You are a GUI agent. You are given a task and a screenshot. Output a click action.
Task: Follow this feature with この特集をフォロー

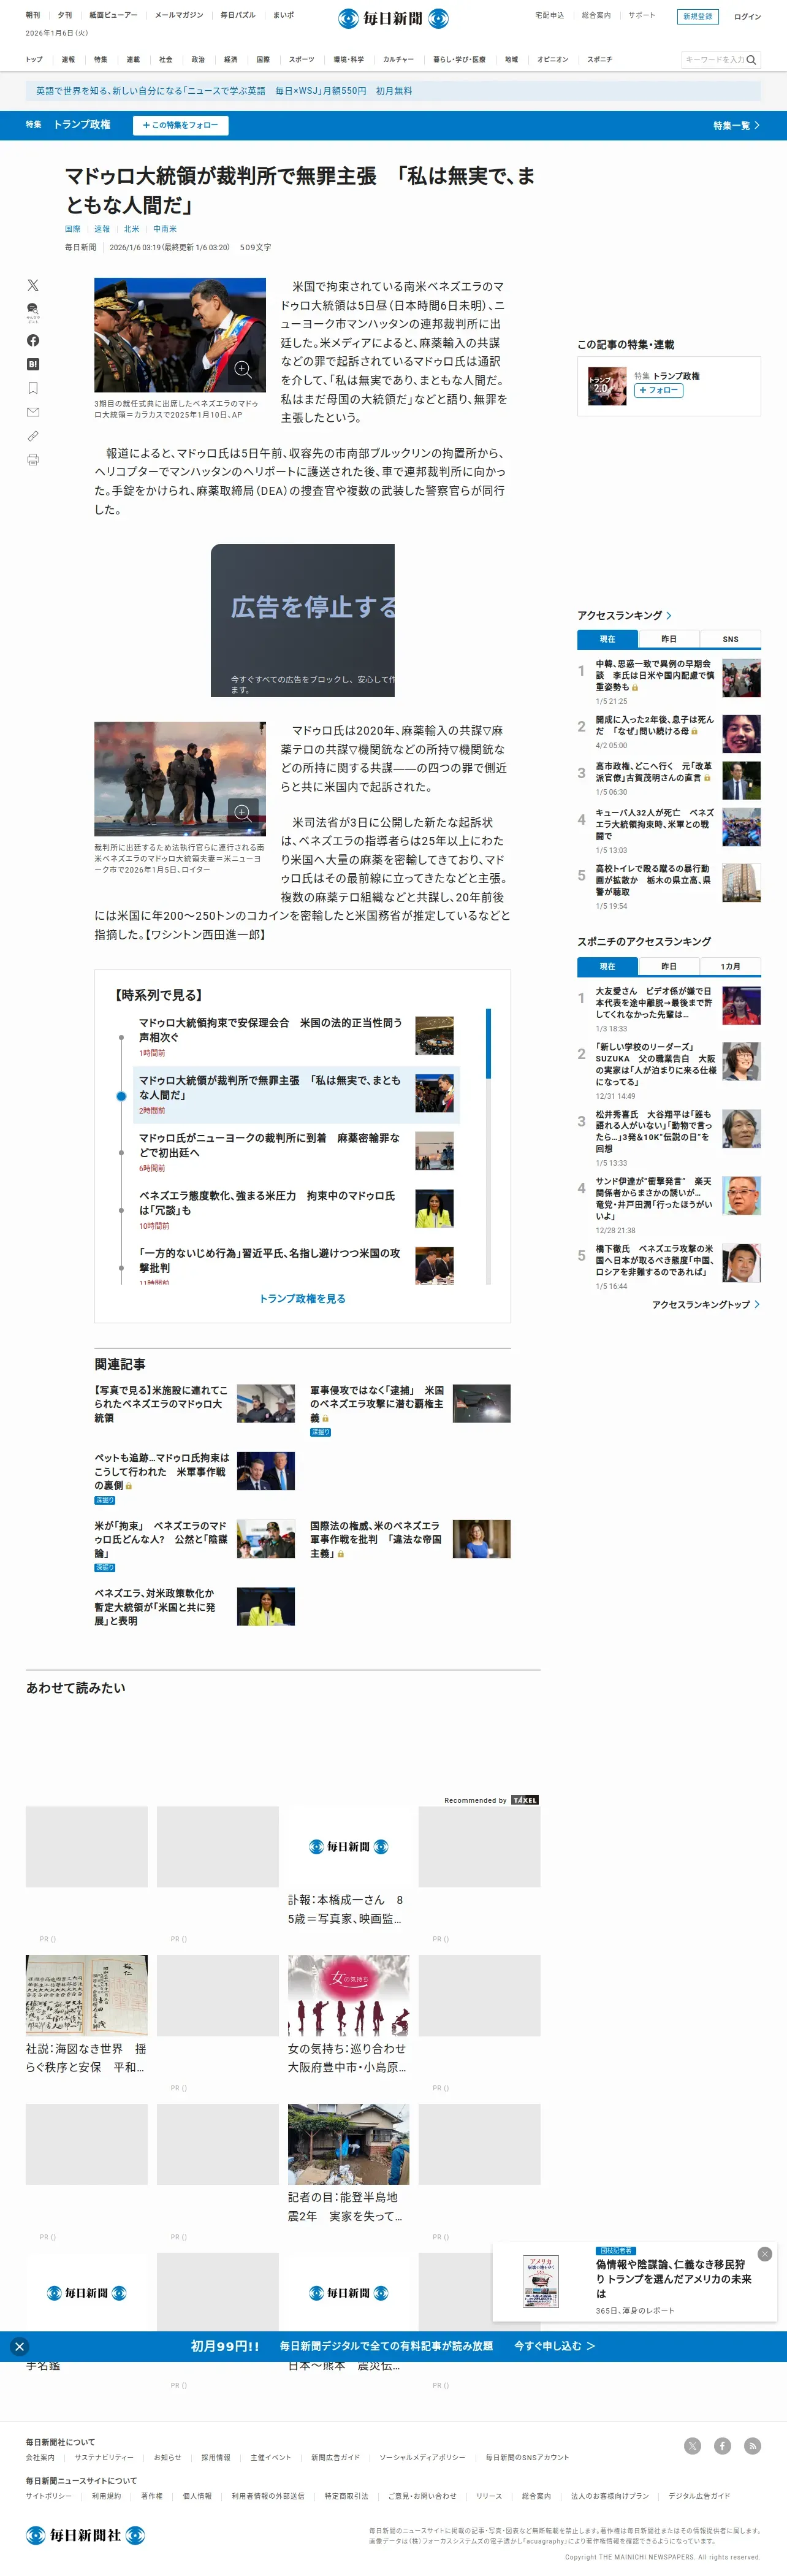(x=180, y=125)
